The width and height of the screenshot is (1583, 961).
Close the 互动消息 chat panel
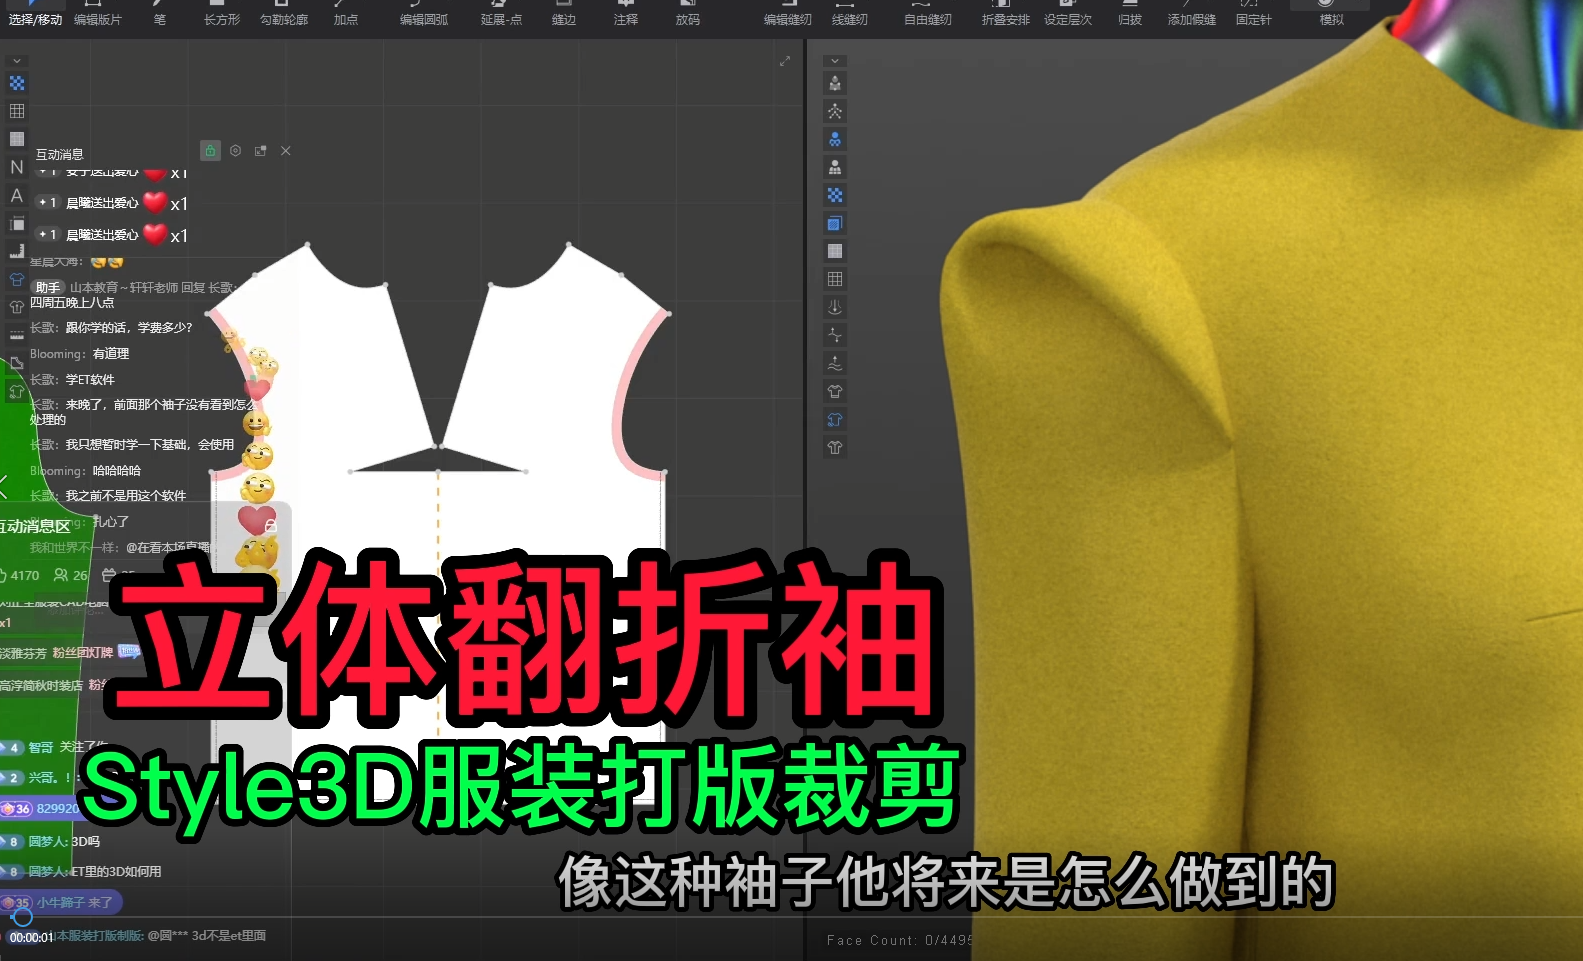(286, 151)
